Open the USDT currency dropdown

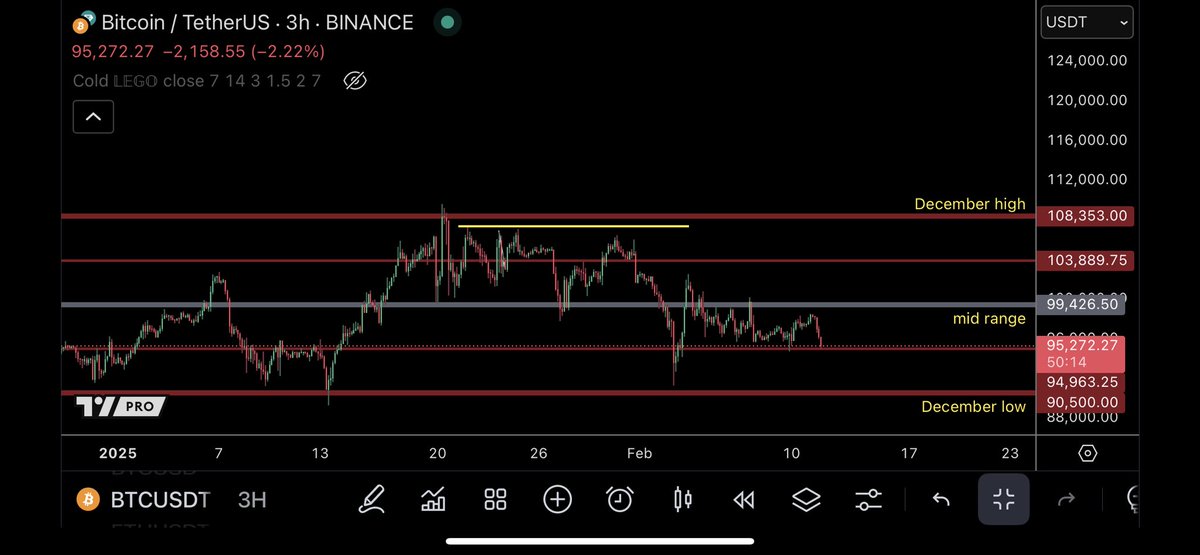coord(1086,21)
